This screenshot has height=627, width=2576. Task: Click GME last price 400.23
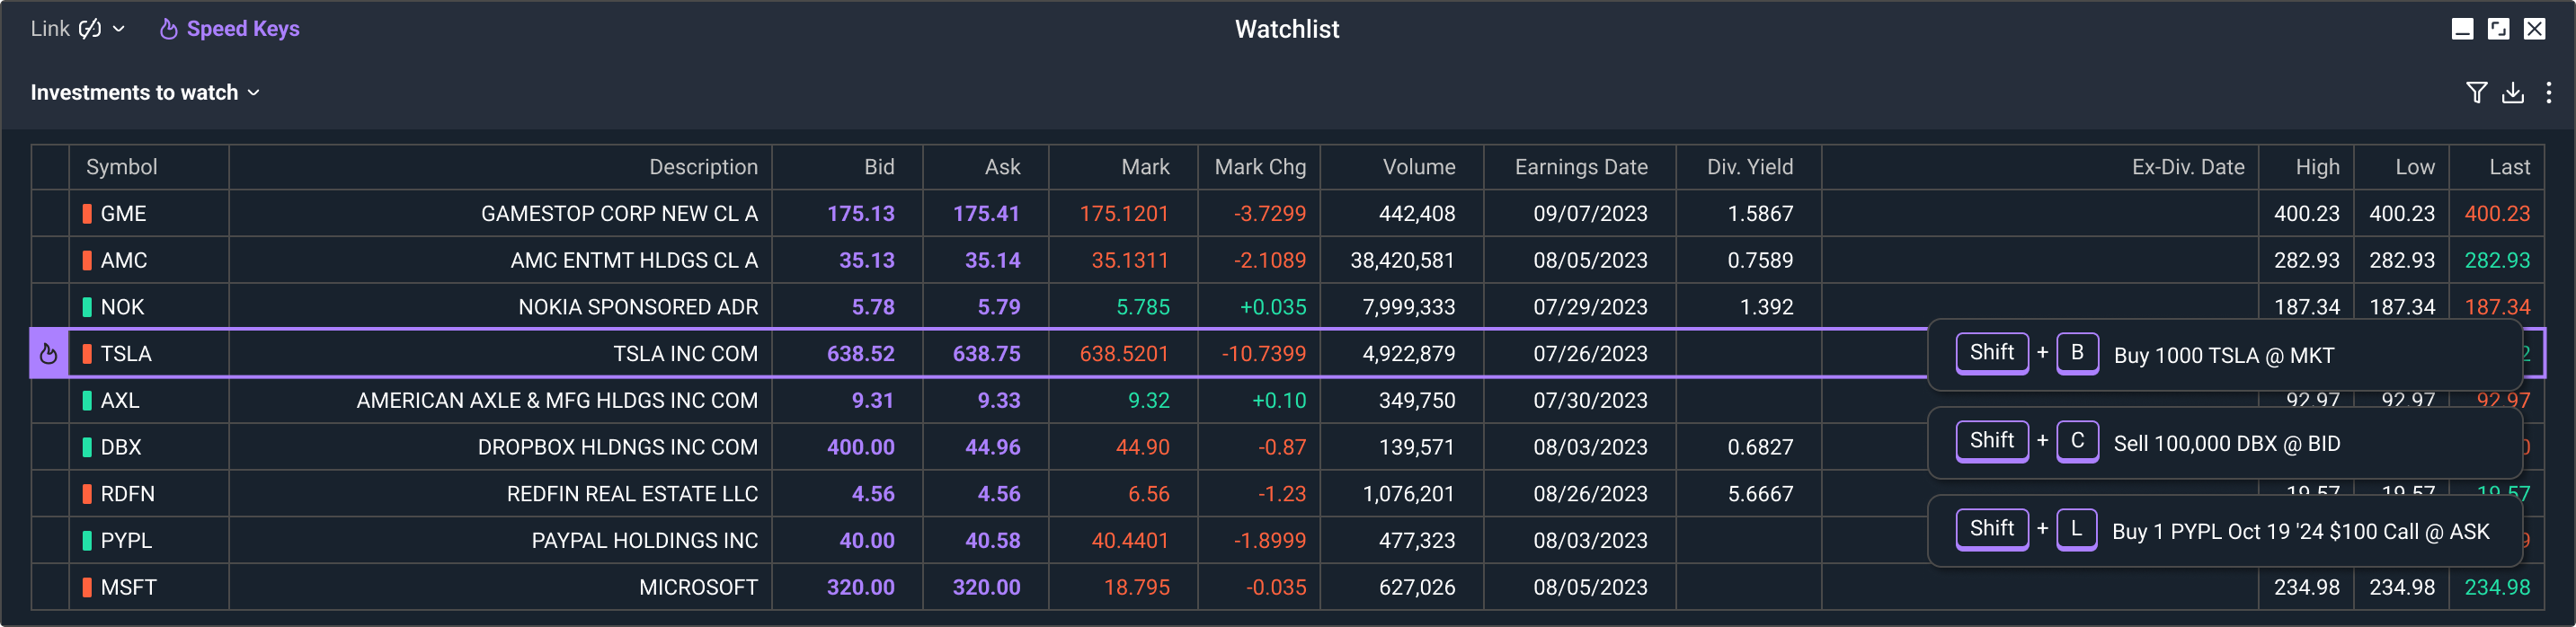pos(2497,214)
